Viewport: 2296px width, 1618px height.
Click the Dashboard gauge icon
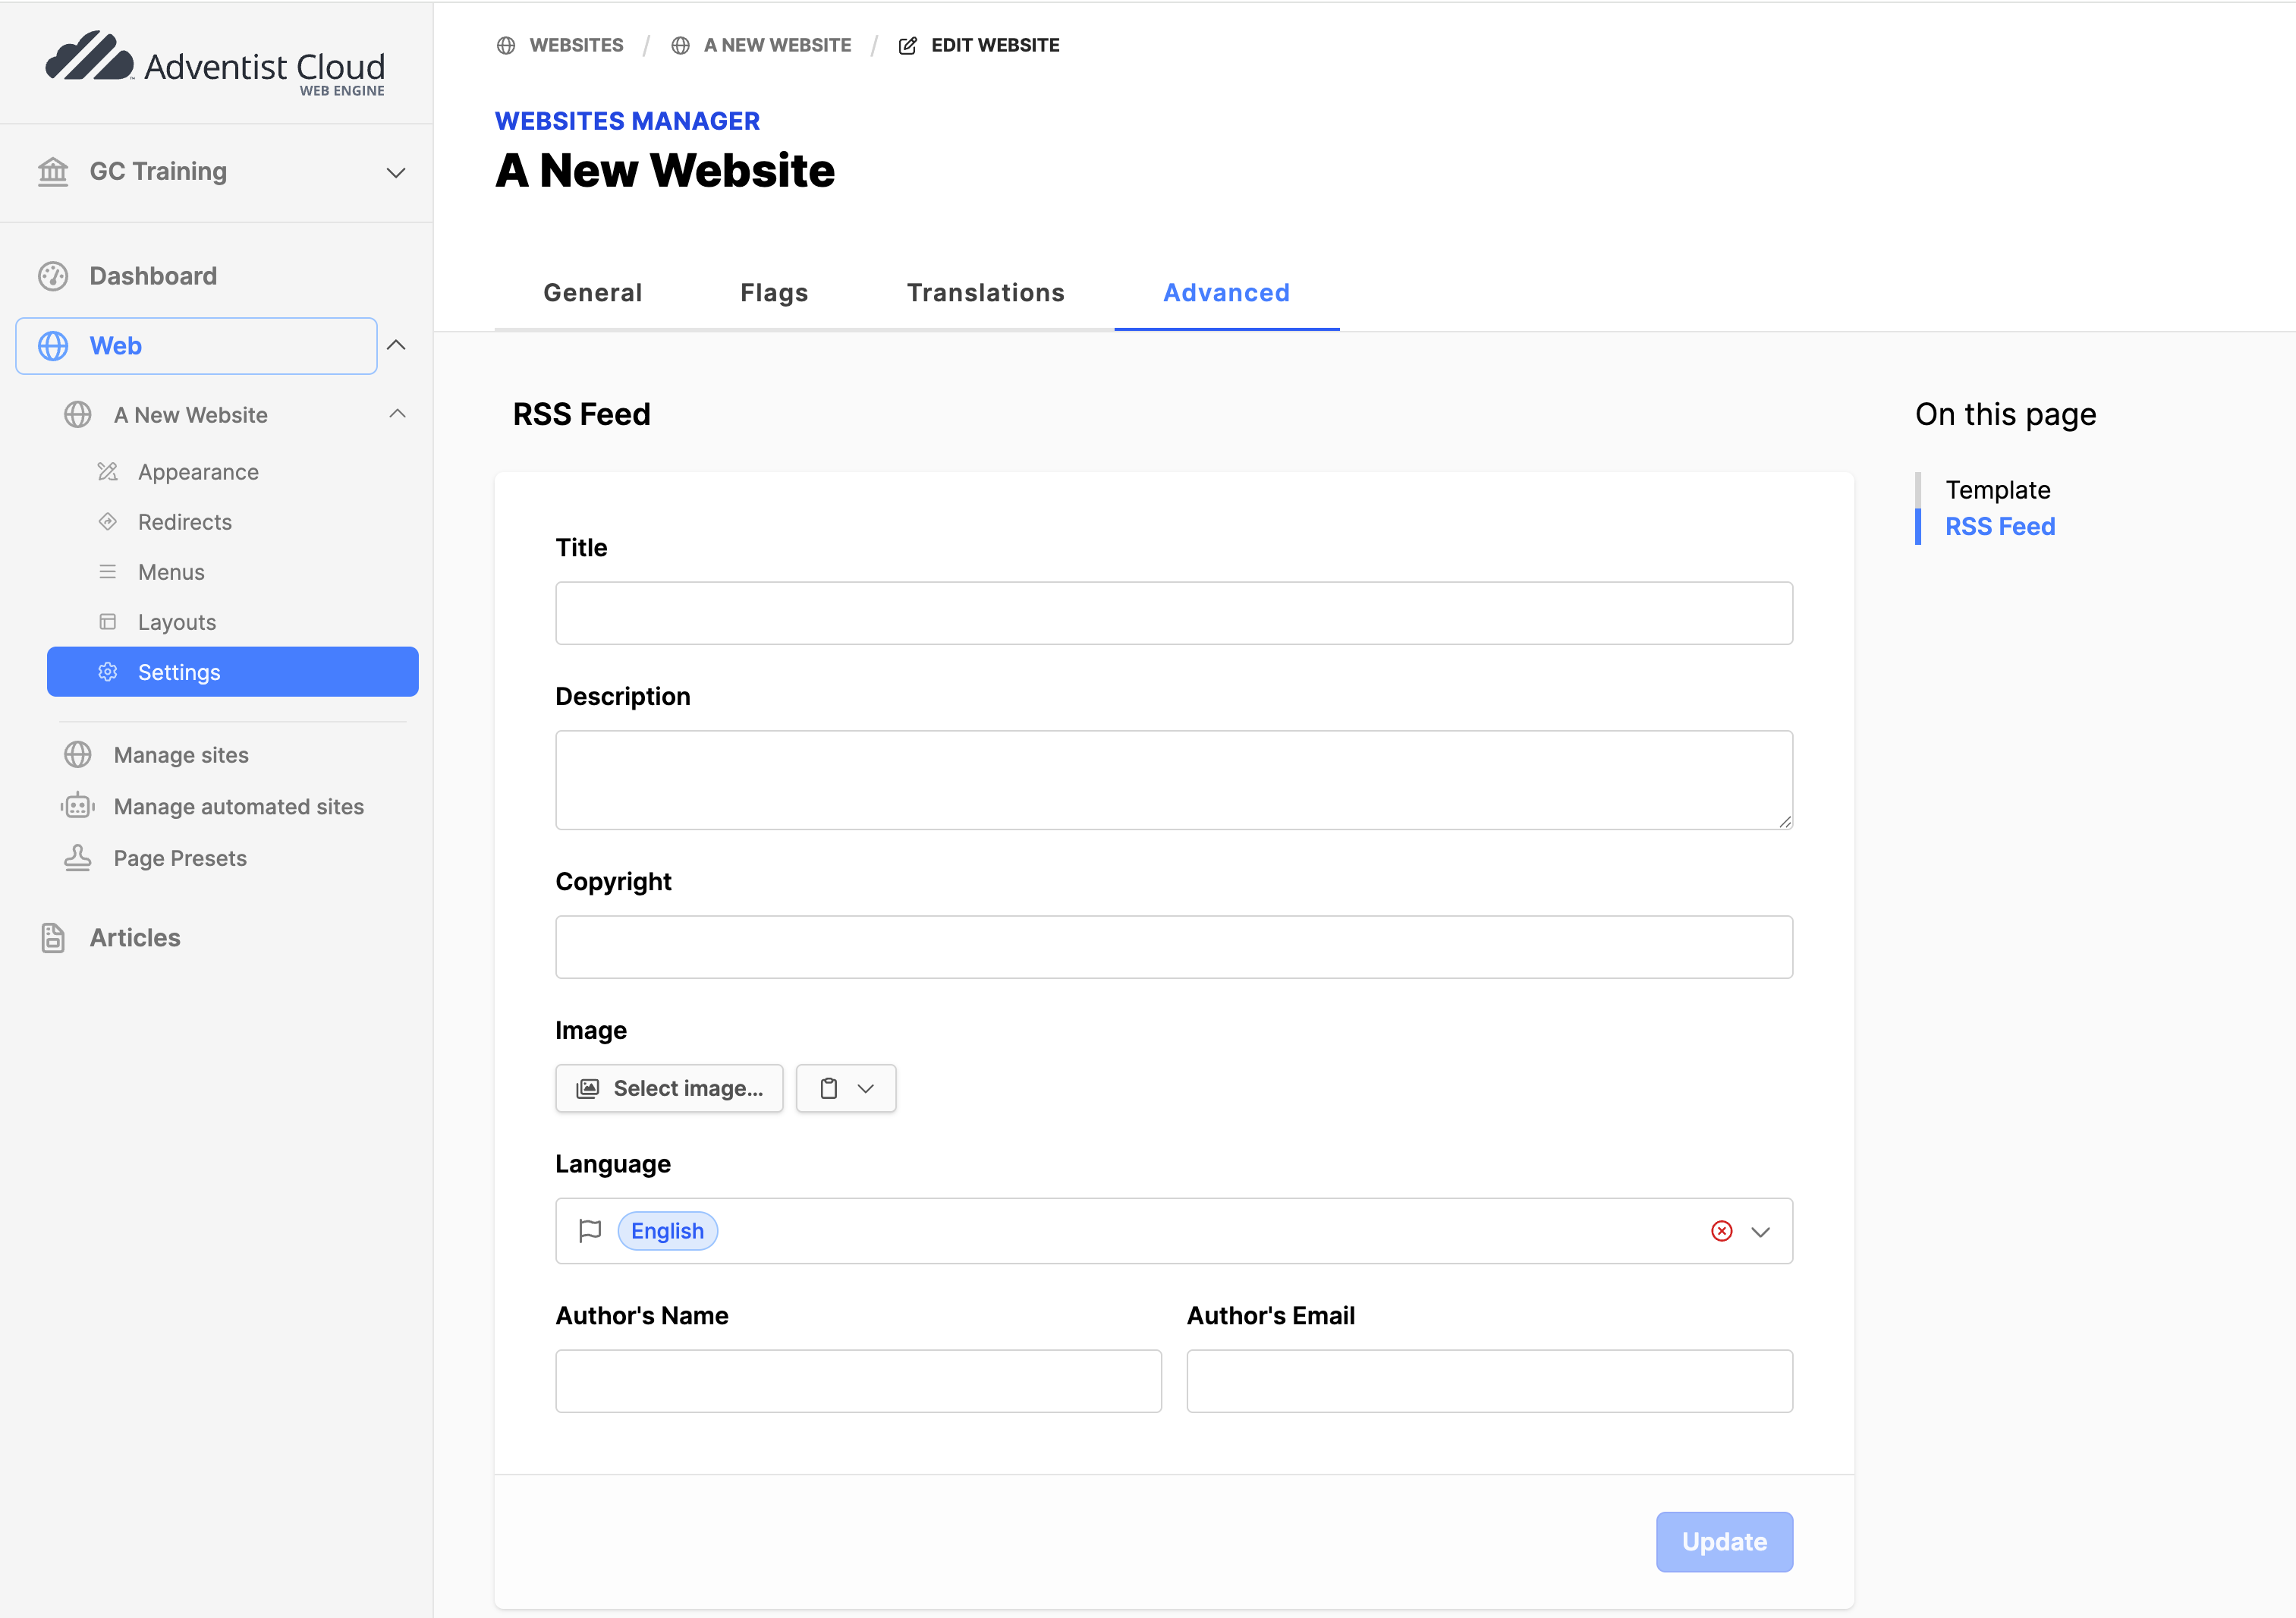coord(53,276)
